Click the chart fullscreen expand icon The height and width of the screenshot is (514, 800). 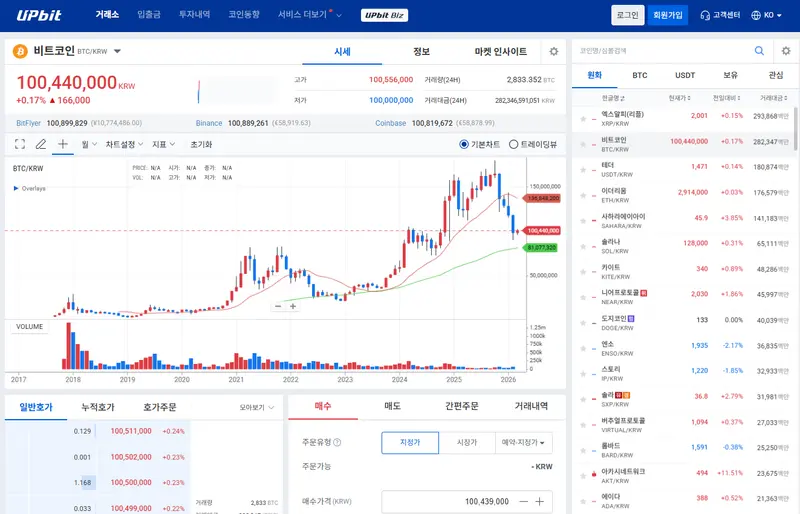[19, 144]
